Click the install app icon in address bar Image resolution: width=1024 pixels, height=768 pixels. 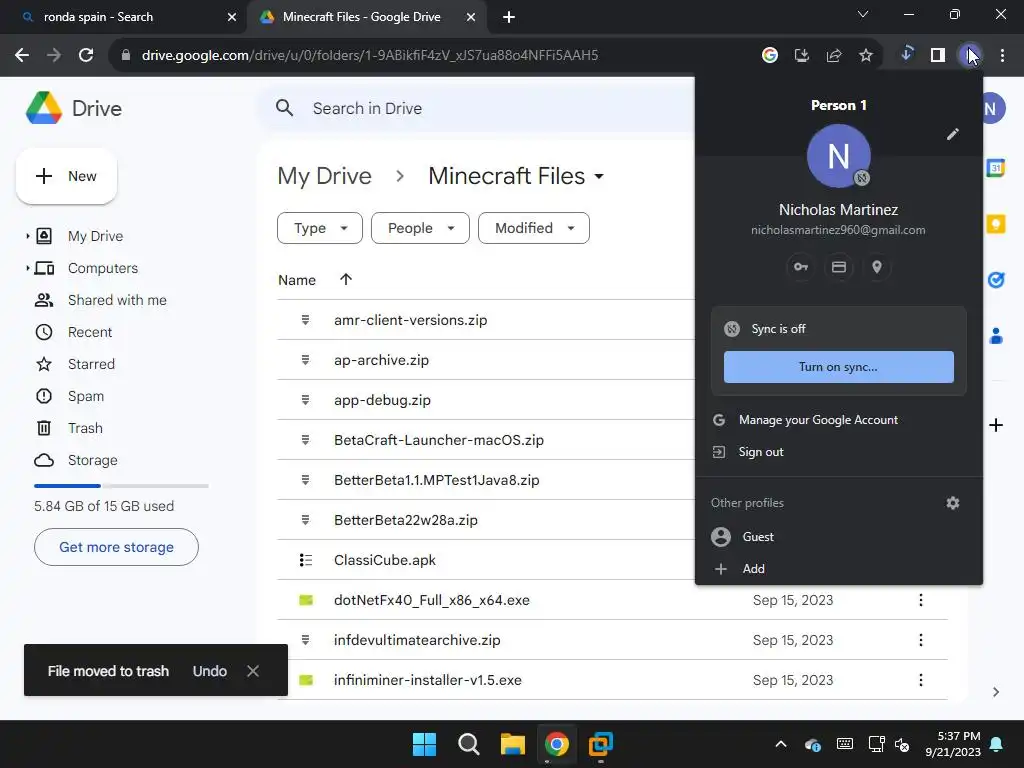pyautogui.click(x=802, y=55)
